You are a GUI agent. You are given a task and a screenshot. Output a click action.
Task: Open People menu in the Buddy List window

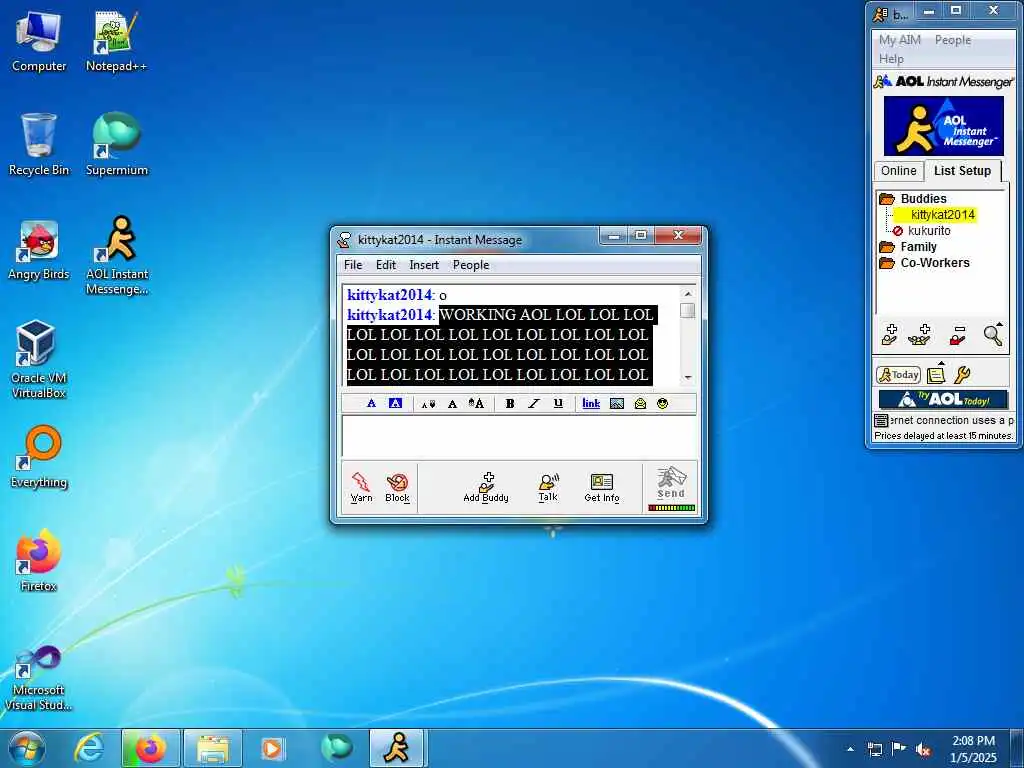click(953, 40)
